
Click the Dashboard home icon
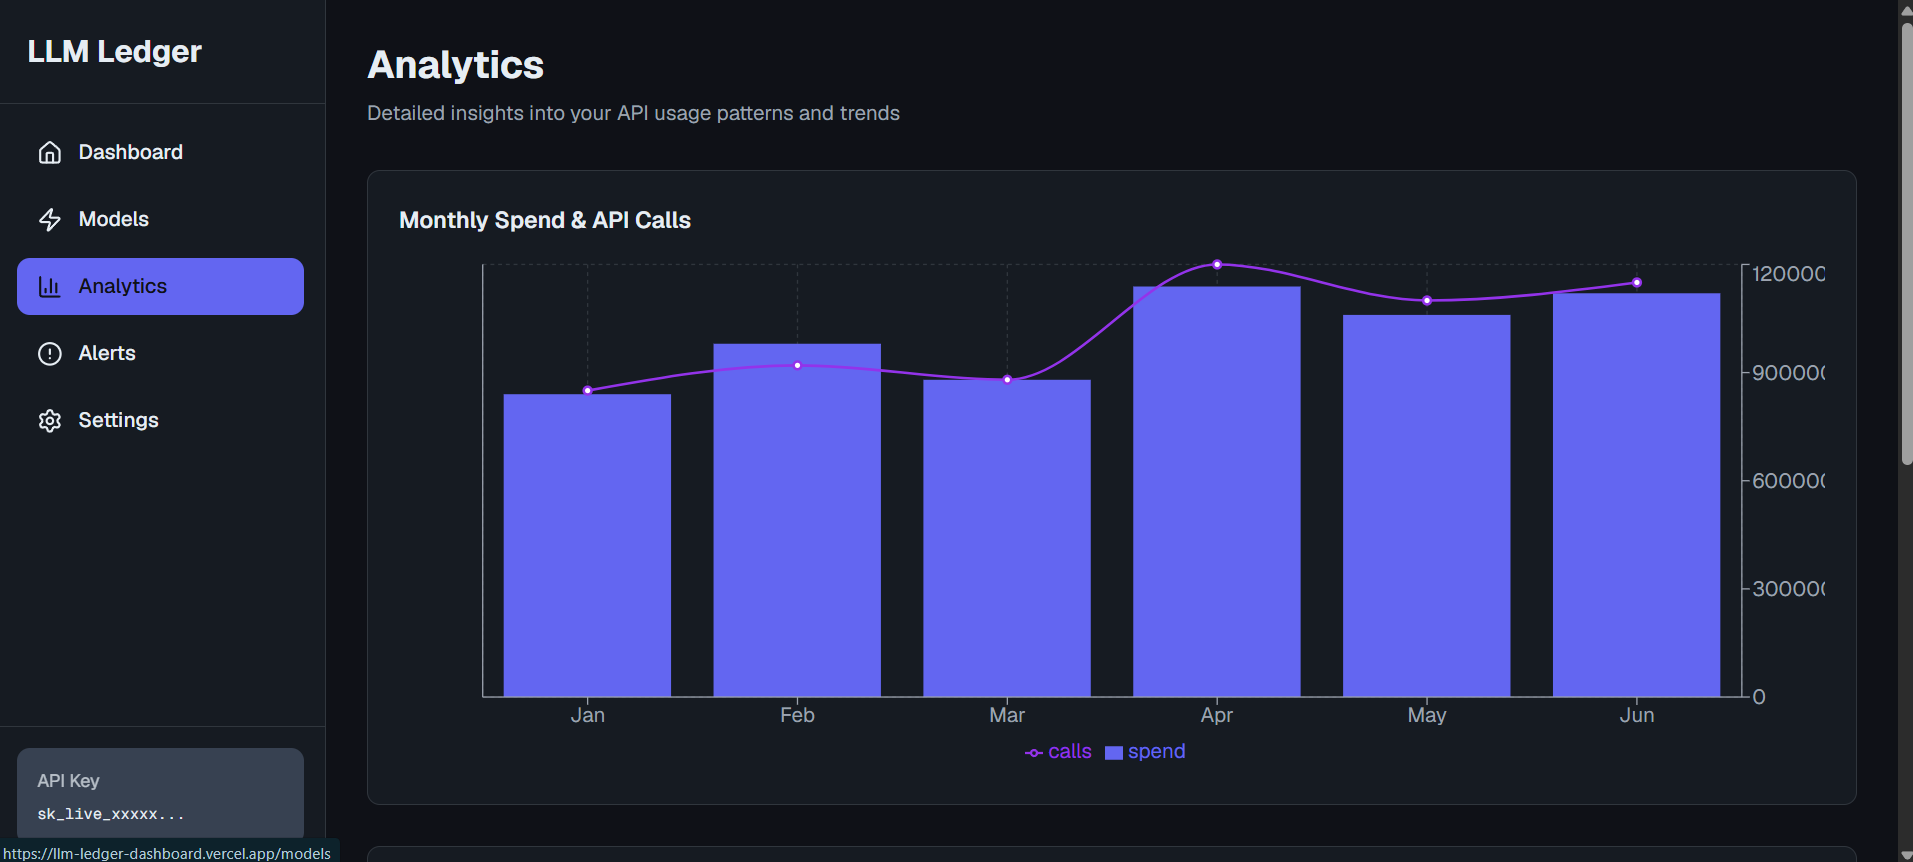tap(50, 152)
